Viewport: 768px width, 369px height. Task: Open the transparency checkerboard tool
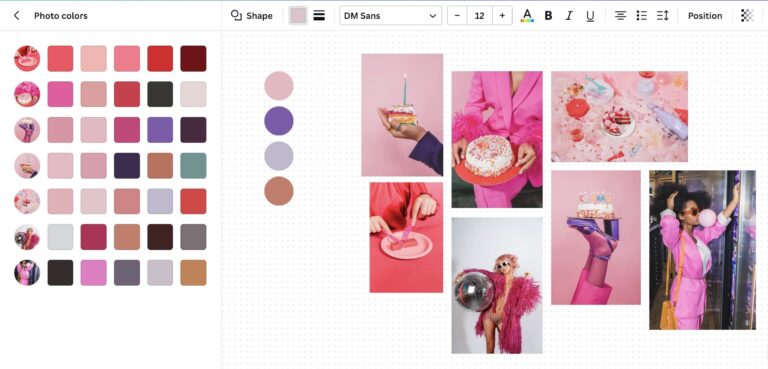[x=747, y=16]
